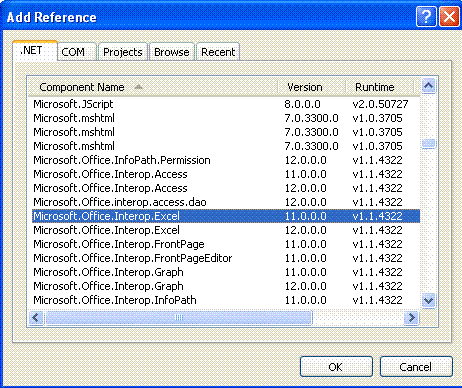
Task: Open the COM tab
Action: [77, 52]
